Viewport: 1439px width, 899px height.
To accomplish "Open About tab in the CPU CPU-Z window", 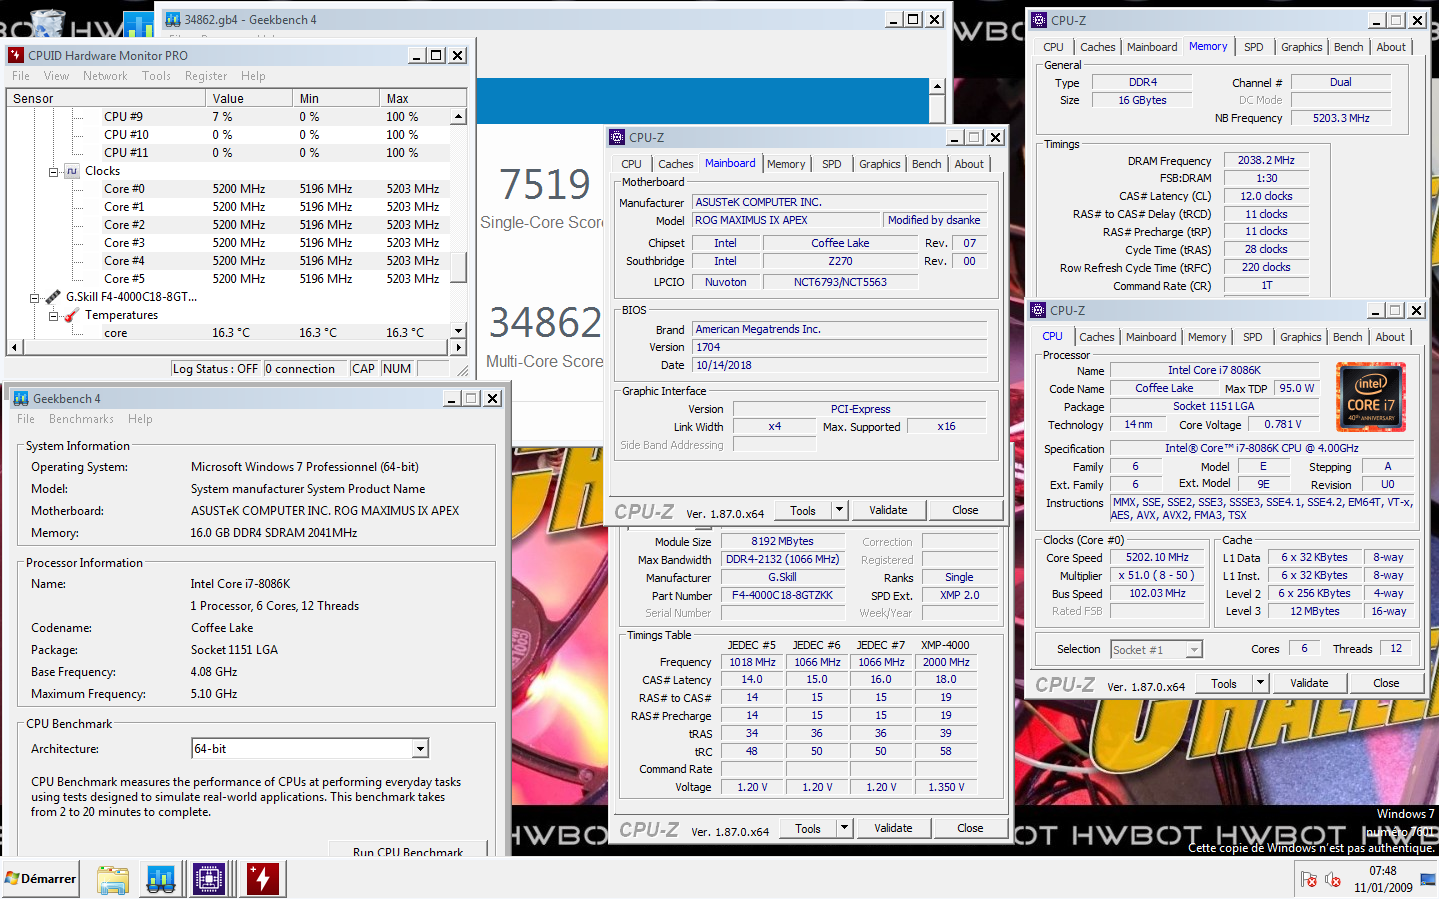I will point(1389,337).
